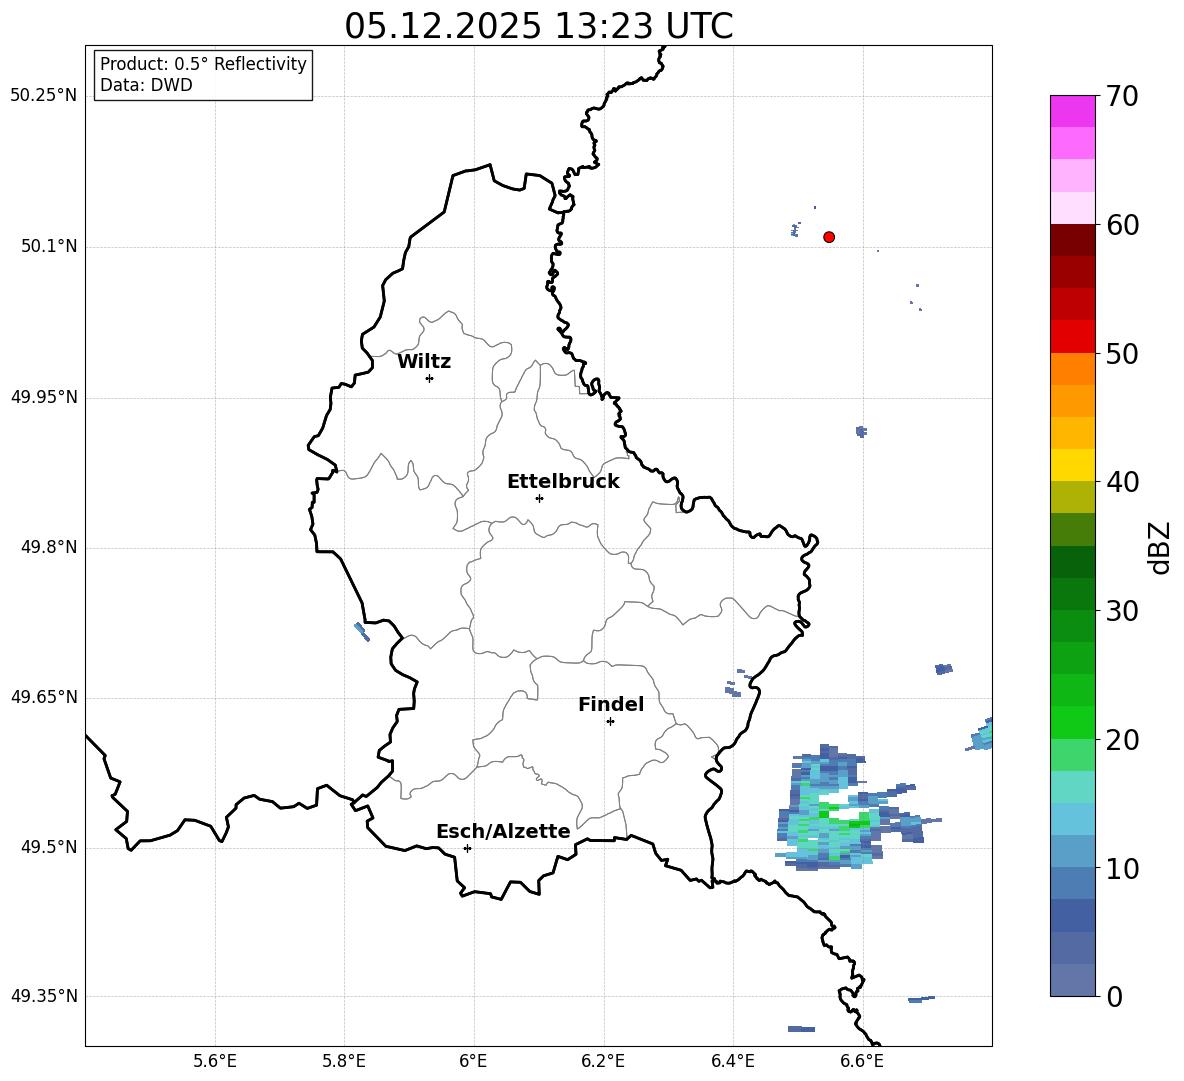The width and height of the screenshot is (1184, 1081).
Task: Click the 5.6°E longitude label
Action: (215, 1062)
